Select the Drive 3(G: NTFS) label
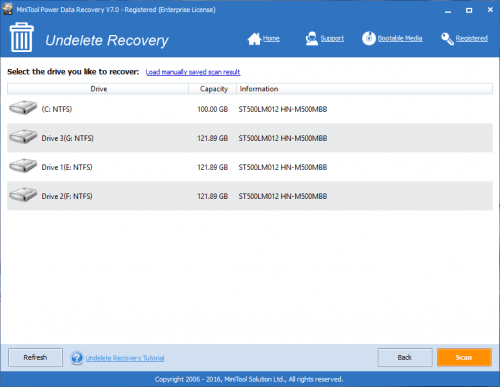500x387 pixels. click(x=67, y=138)
